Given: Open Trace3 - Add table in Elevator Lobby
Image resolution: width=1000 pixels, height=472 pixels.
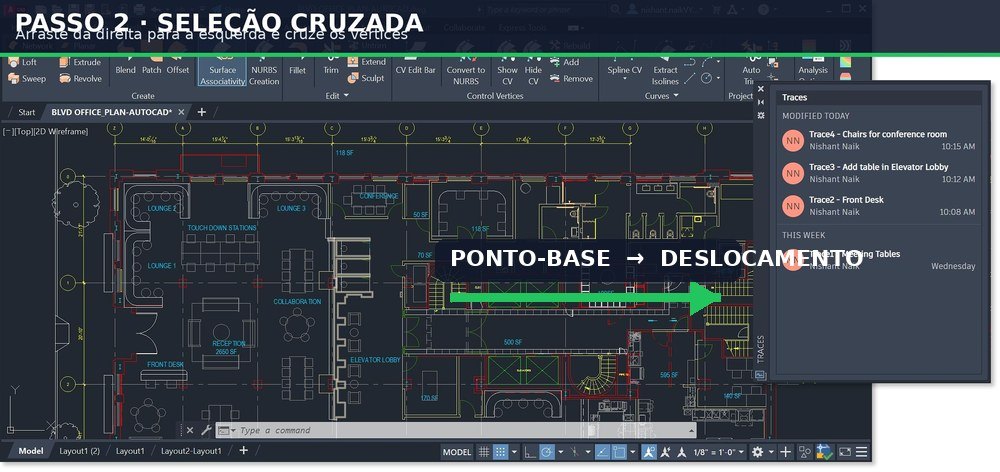Looking at the screenshot, I should 878,173.
